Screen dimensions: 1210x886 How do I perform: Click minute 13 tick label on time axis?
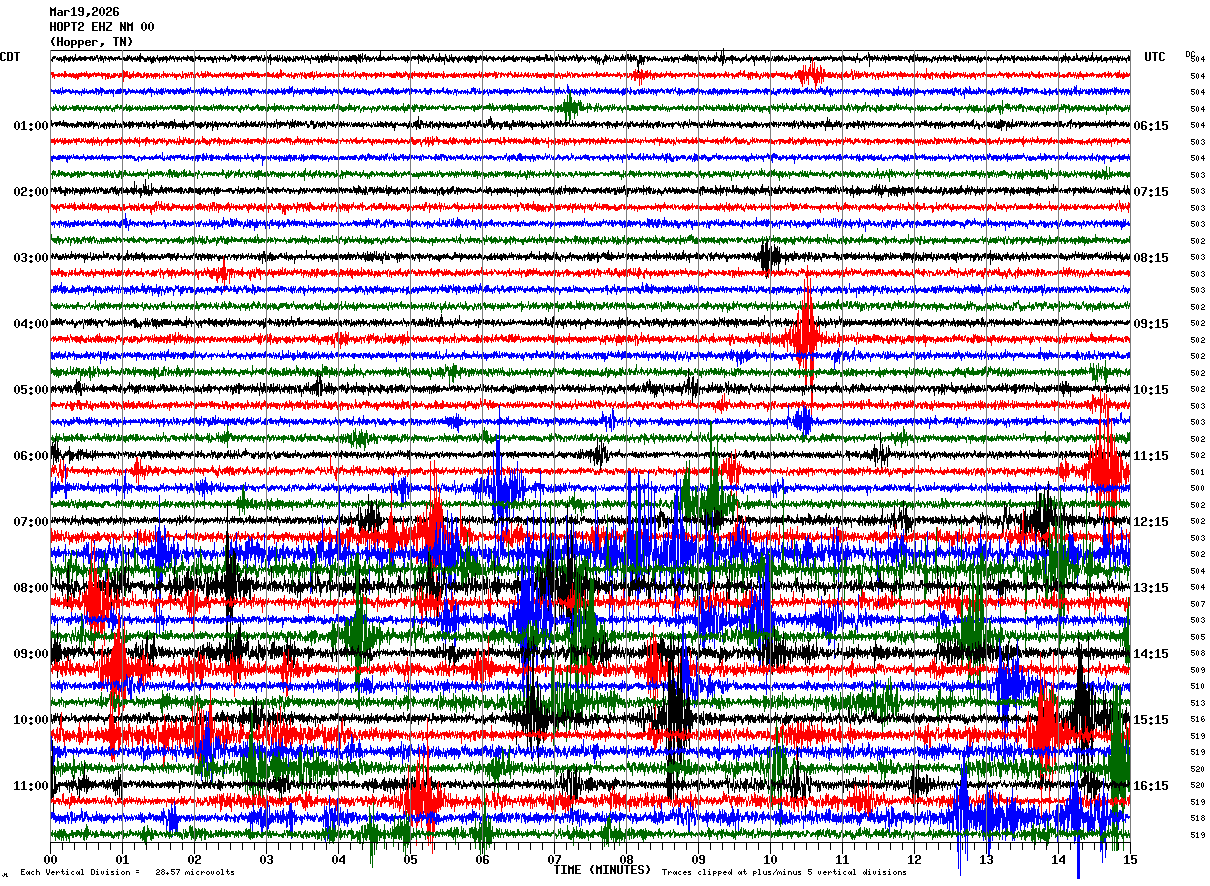click(x=986, y=859)
